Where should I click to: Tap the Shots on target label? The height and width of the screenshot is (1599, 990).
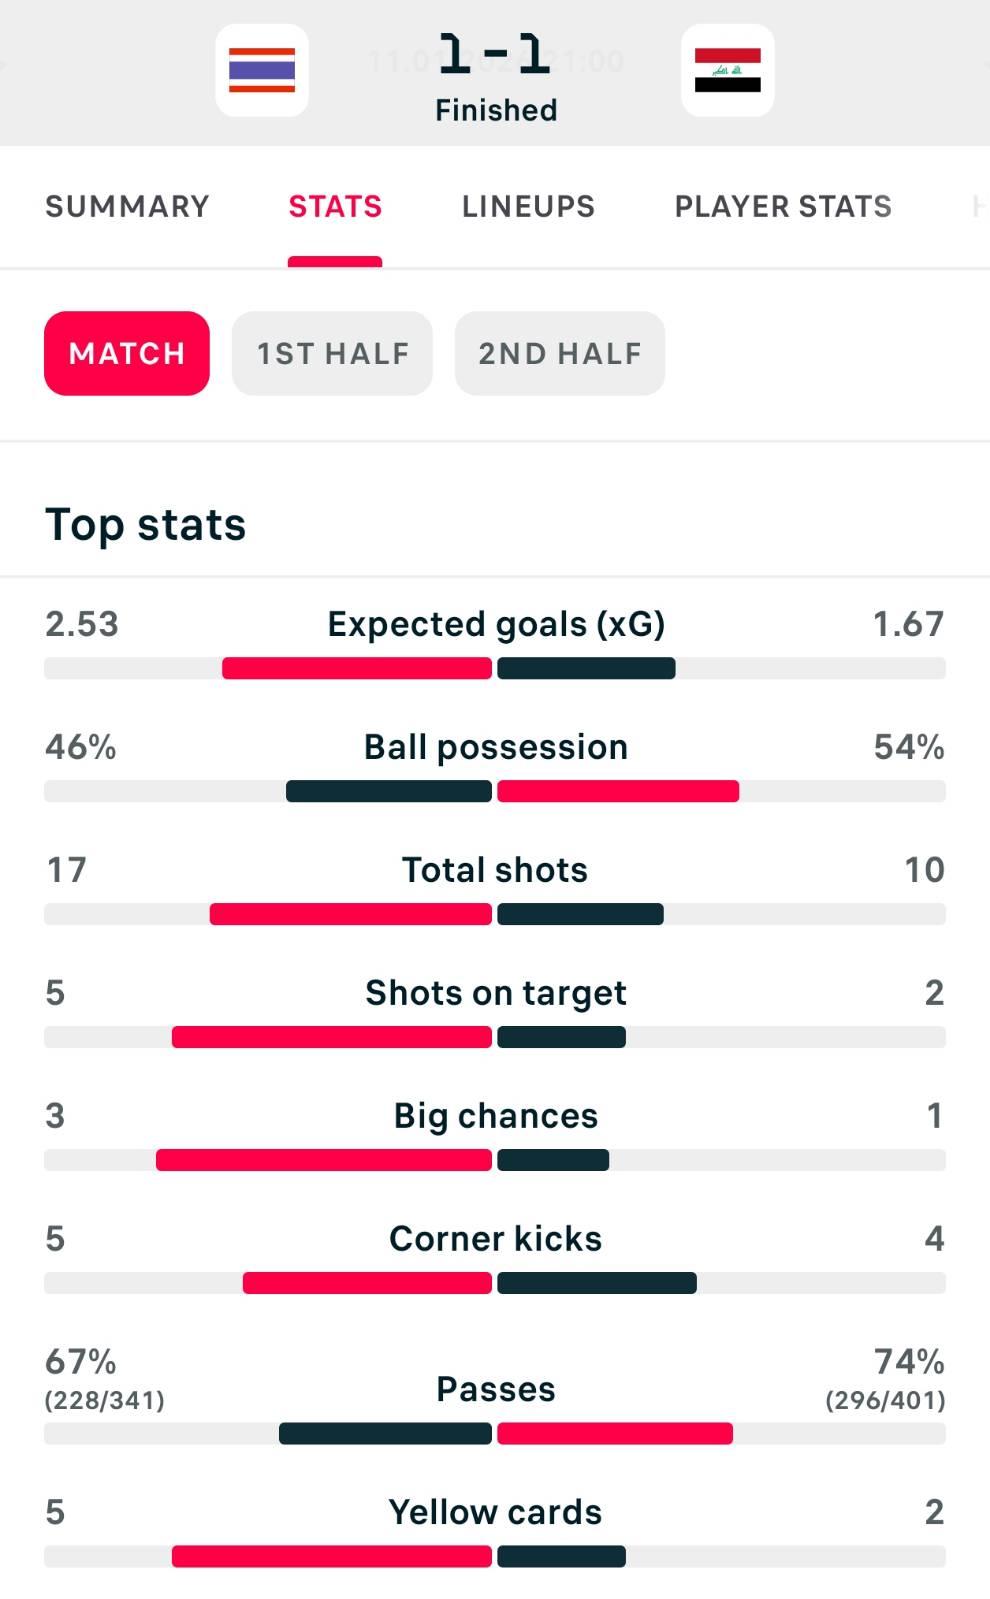(496, 993)
